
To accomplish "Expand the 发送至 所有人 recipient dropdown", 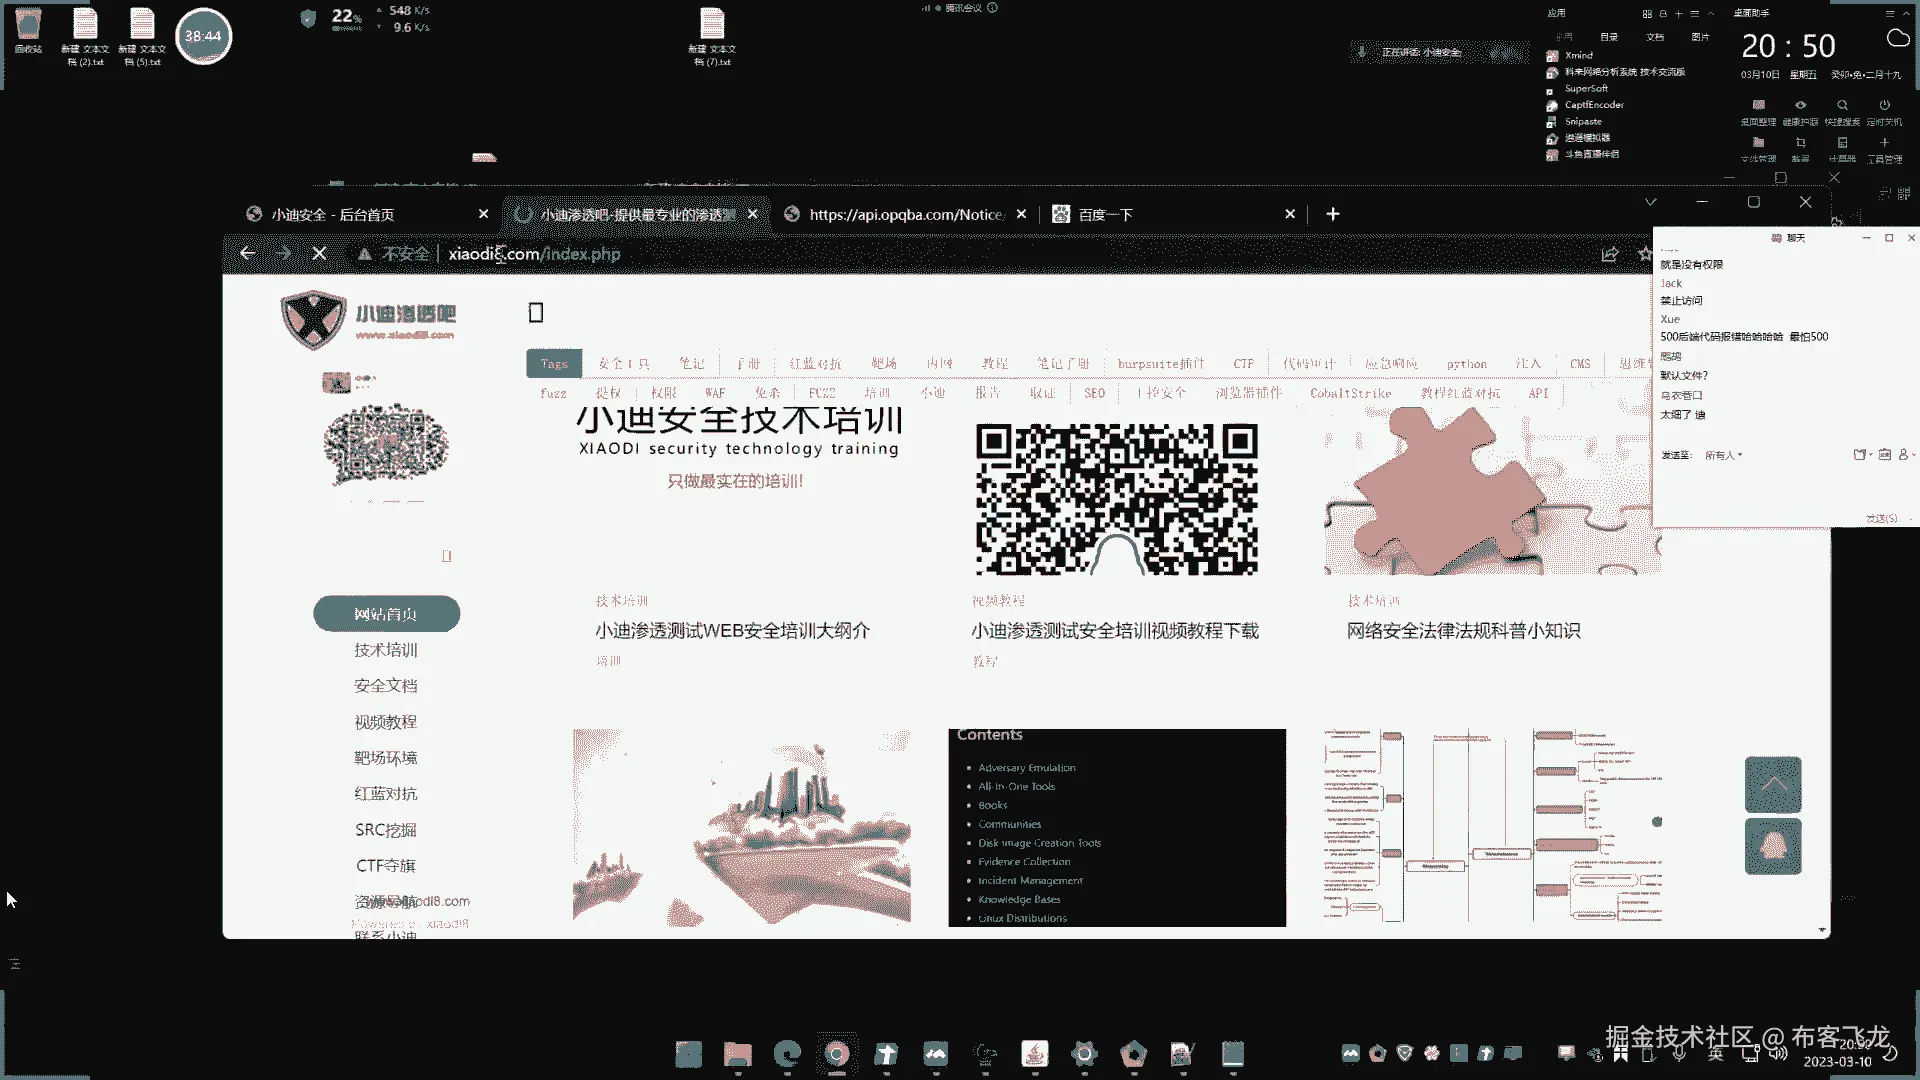I will pos(1723,455).
